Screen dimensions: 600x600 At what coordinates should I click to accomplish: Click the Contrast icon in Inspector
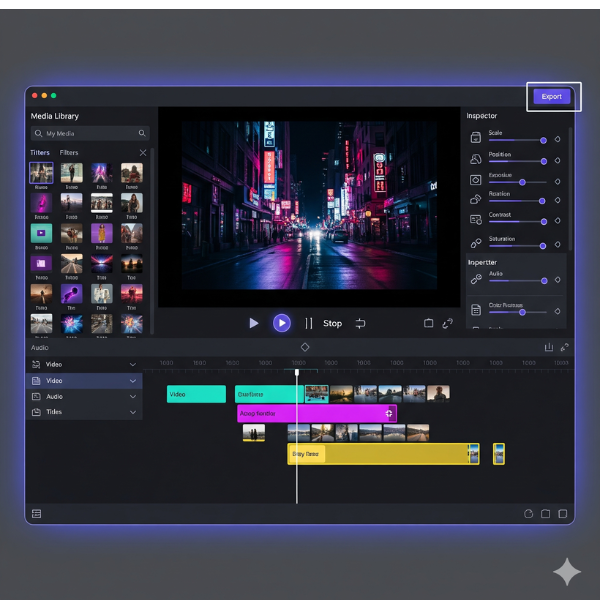(476, 220)
